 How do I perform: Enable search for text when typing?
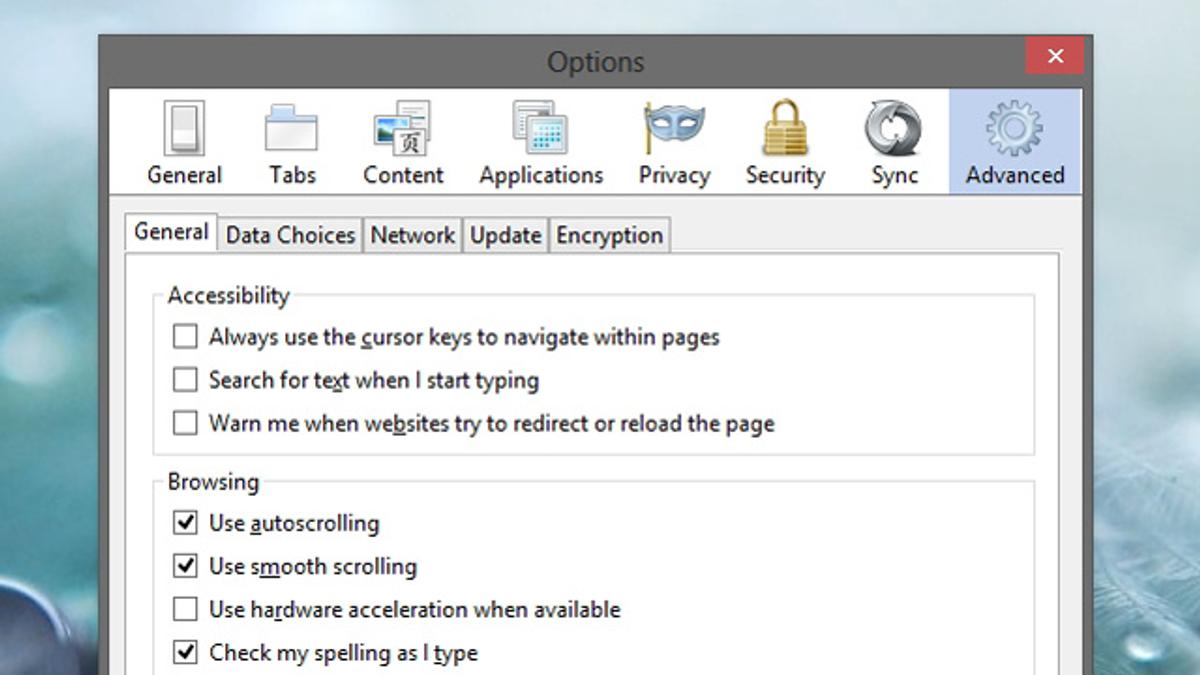point(185,380)
